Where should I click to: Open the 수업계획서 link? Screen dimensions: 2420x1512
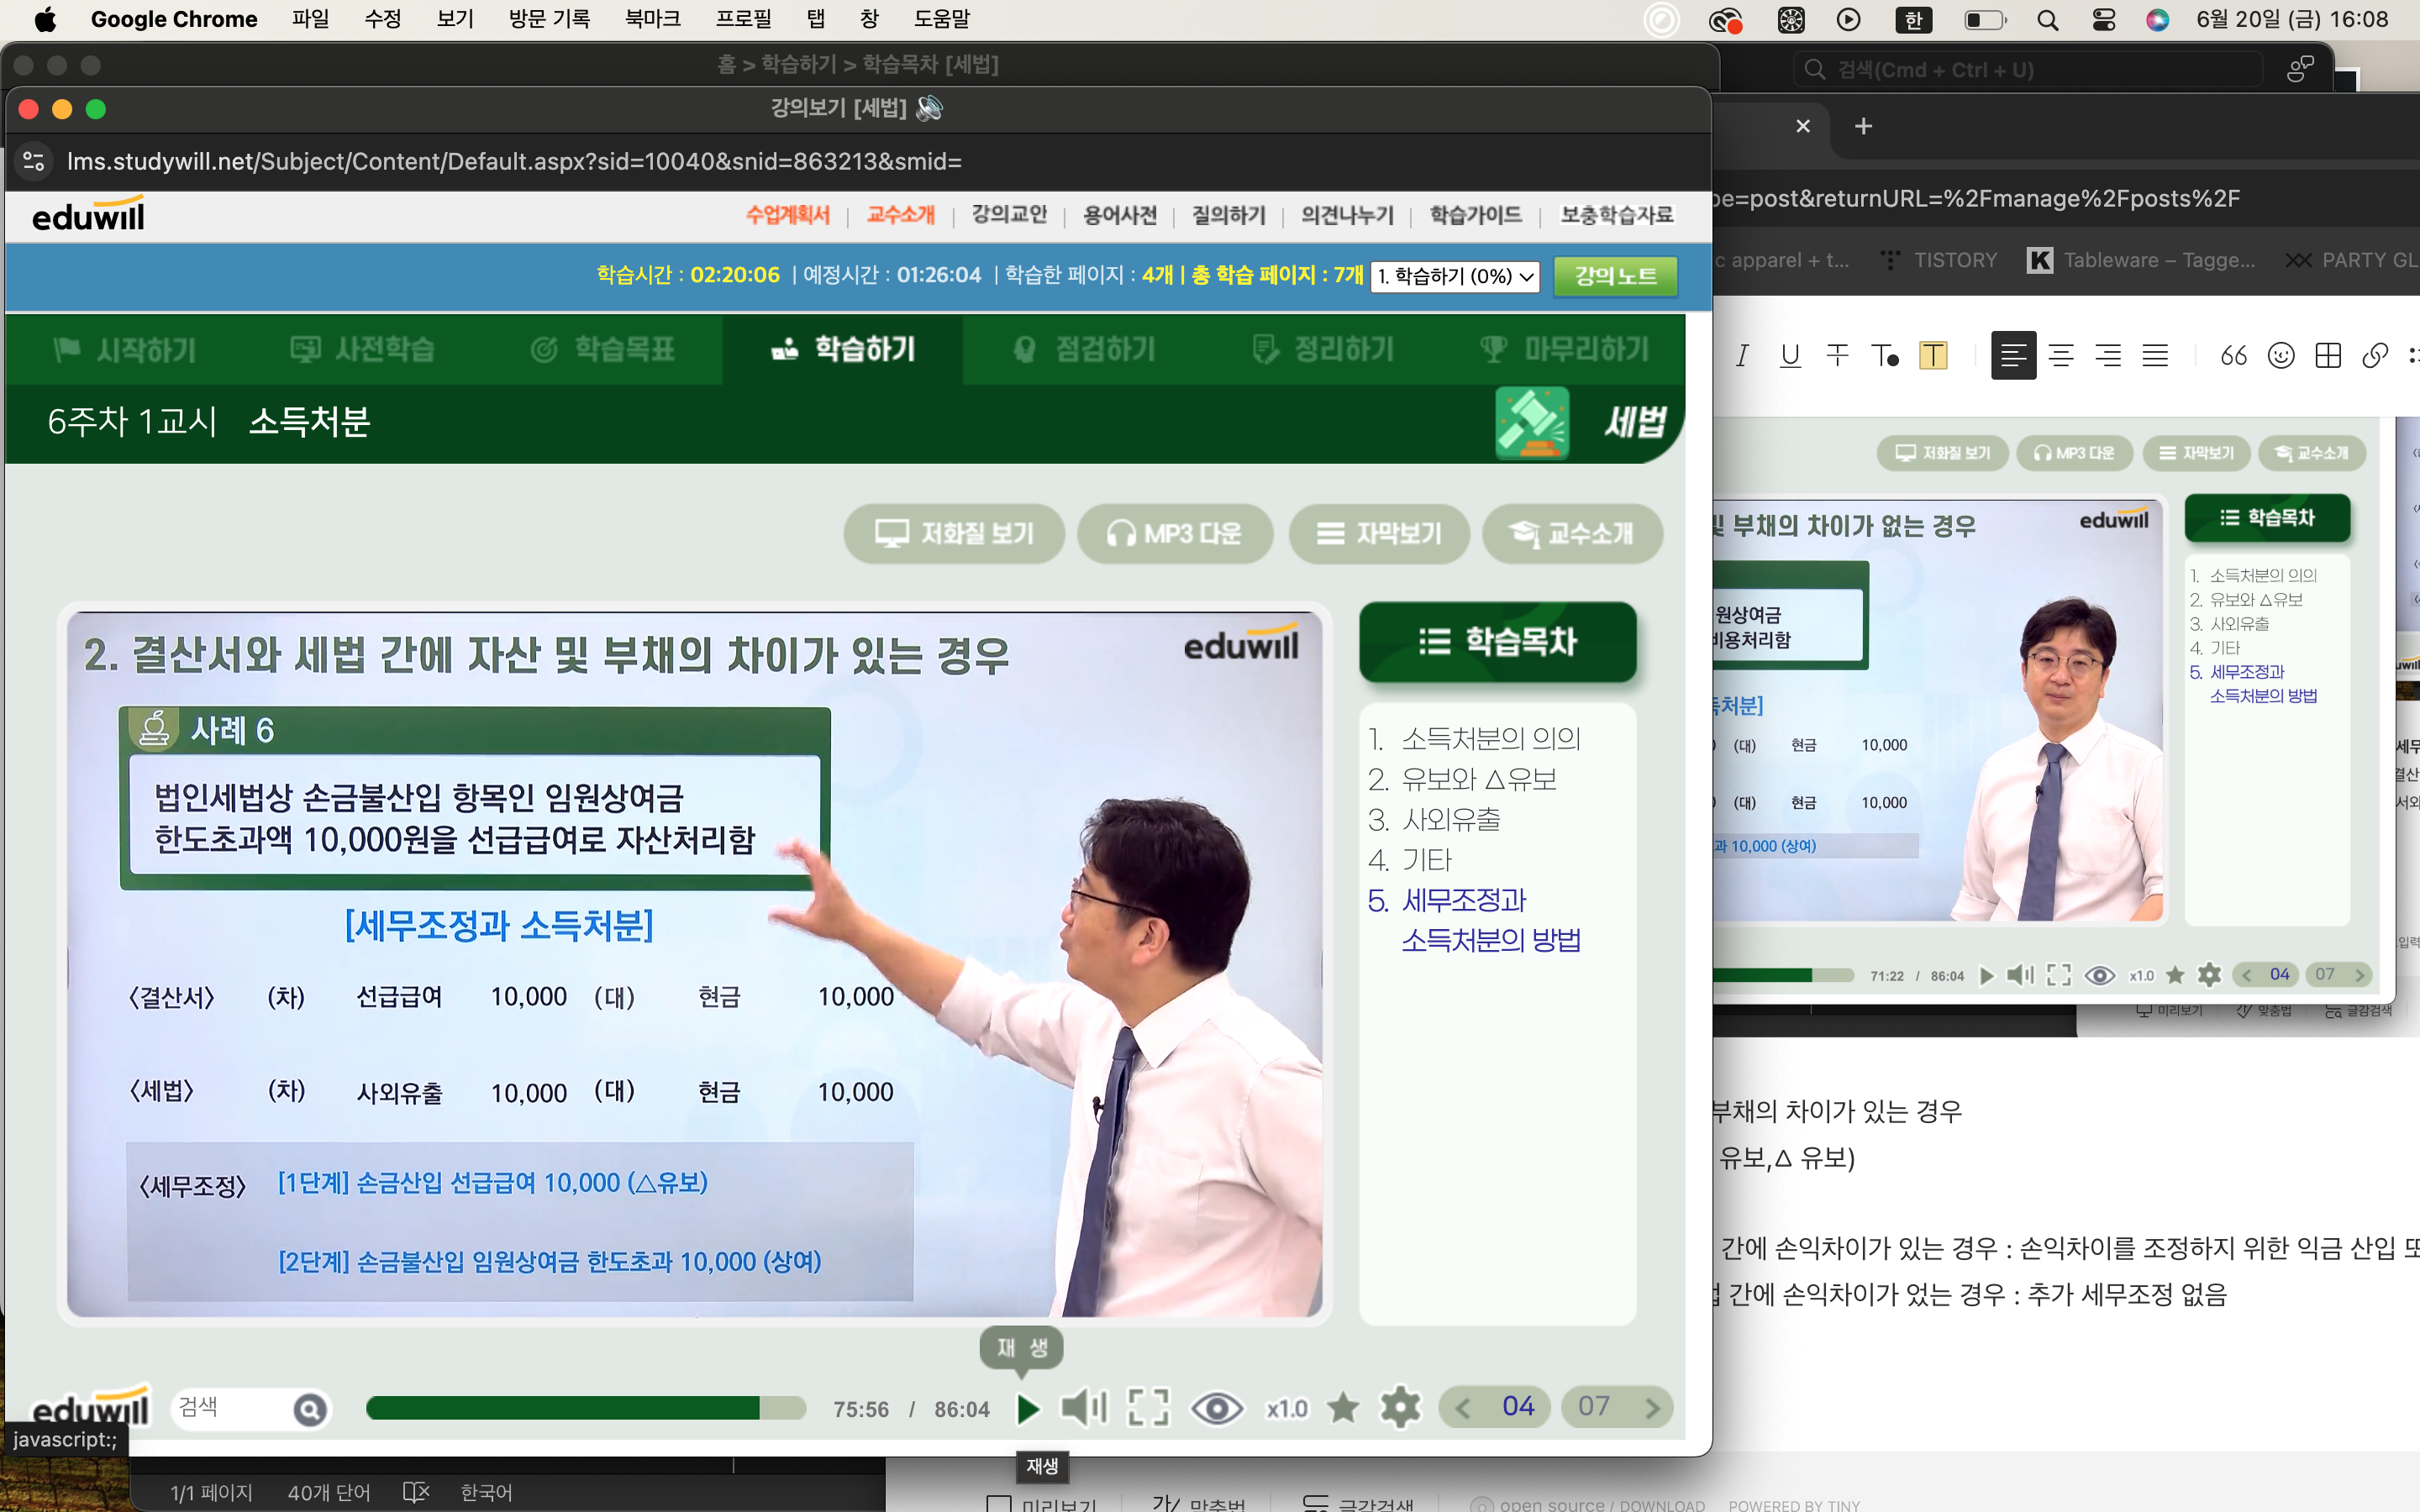[787, 215]
